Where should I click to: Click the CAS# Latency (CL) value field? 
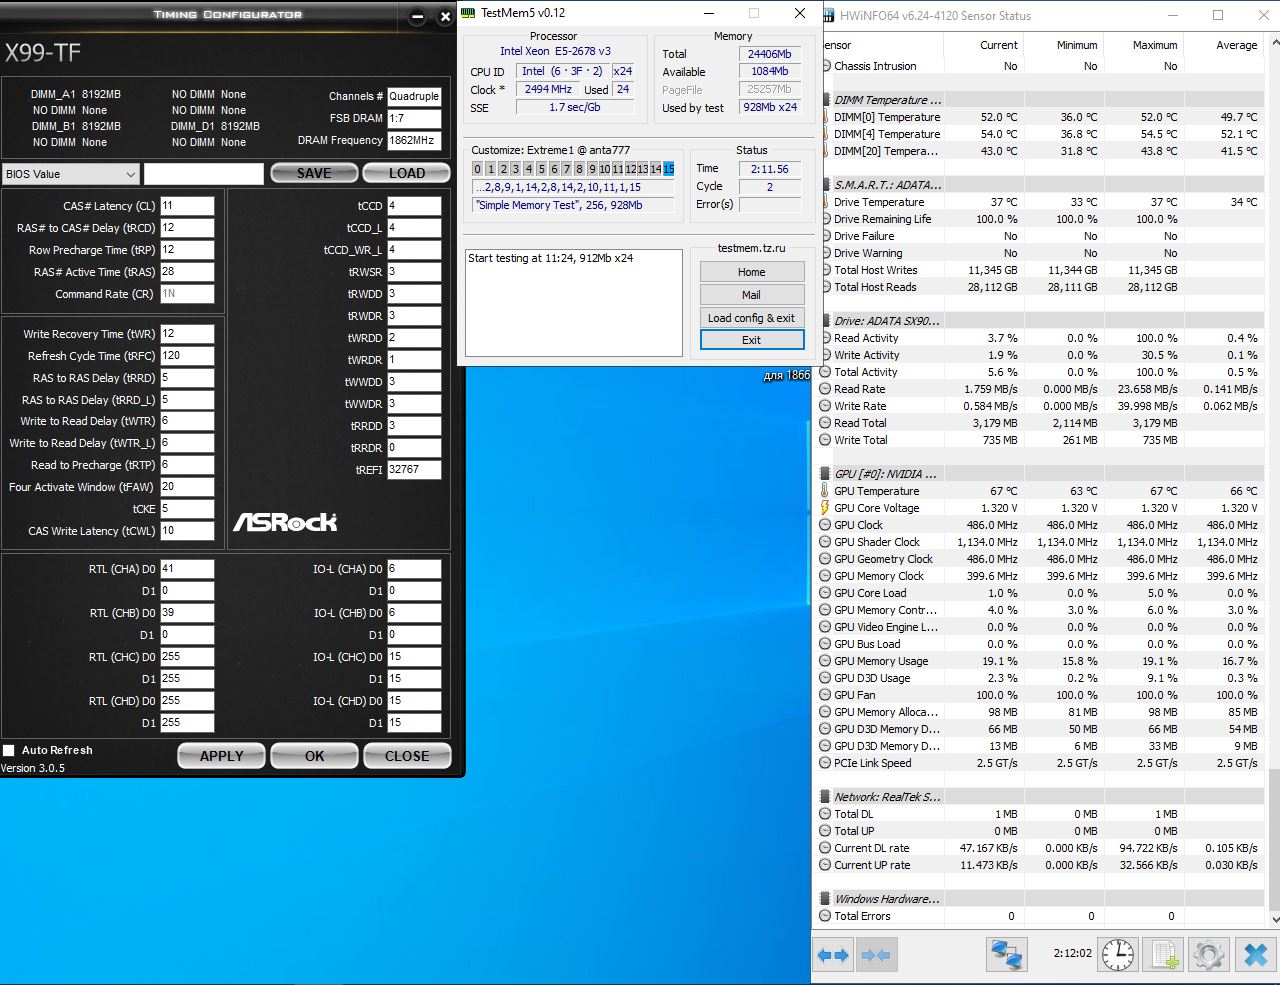pyautogui.click(x=187, y=206)
